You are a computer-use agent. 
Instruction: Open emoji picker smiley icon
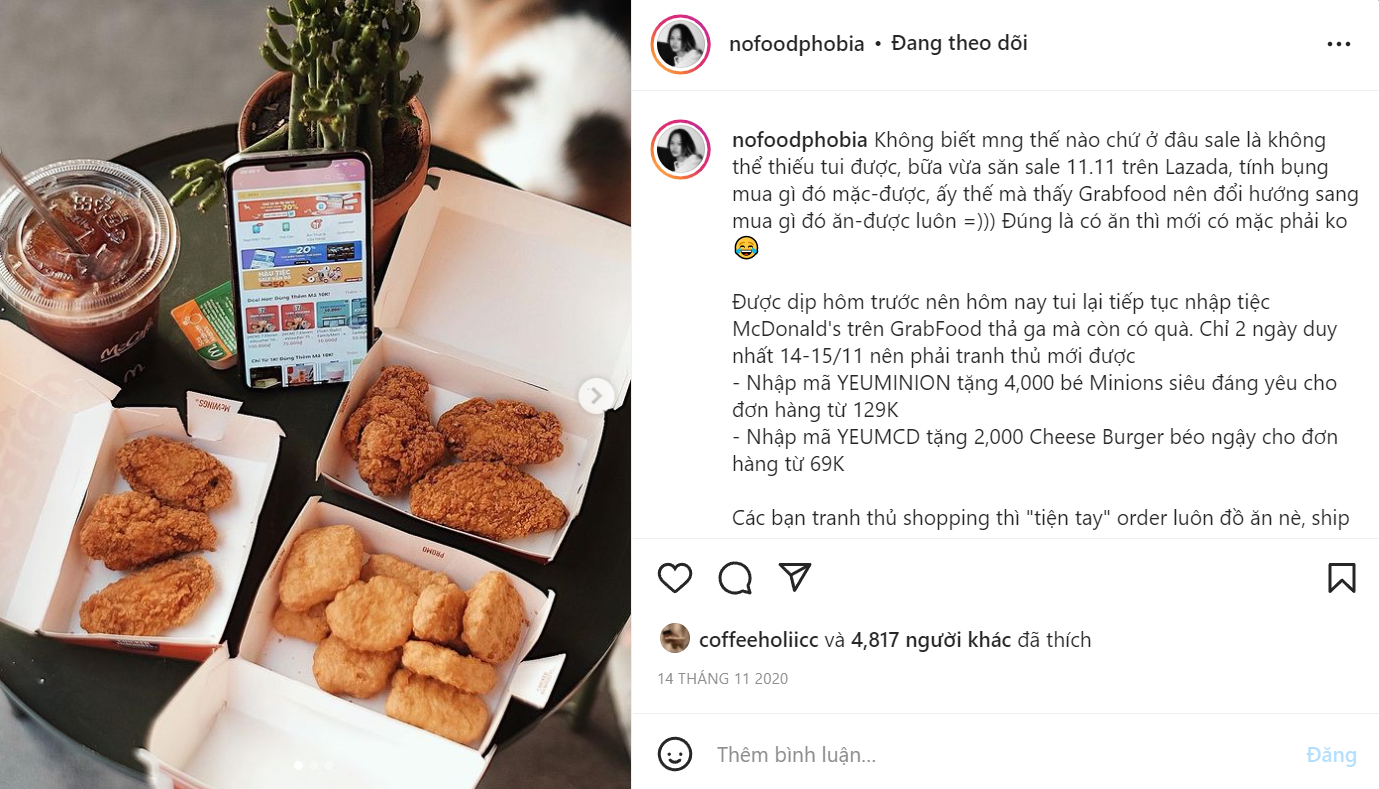[x=675, y=754]
